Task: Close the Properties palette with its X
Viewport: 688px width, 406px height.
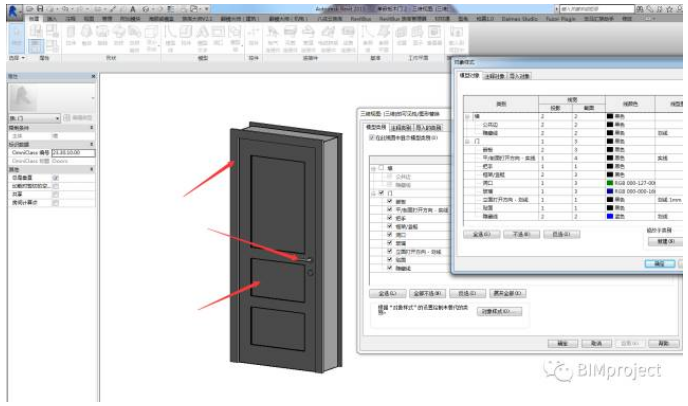Action: [93, 76]
